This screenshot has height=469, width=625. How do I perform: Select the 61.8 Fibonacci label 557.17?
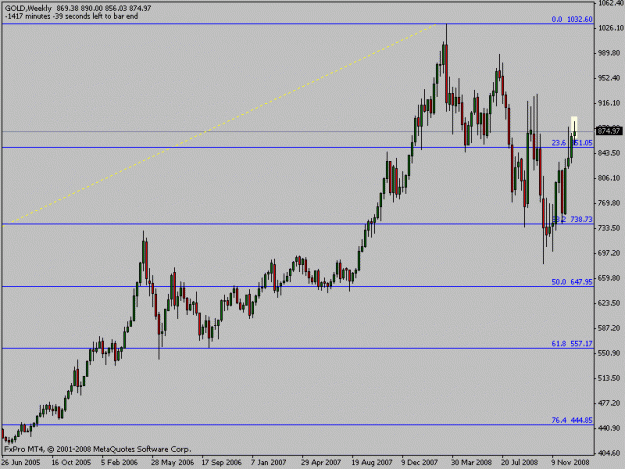click(x=572, y=343)
